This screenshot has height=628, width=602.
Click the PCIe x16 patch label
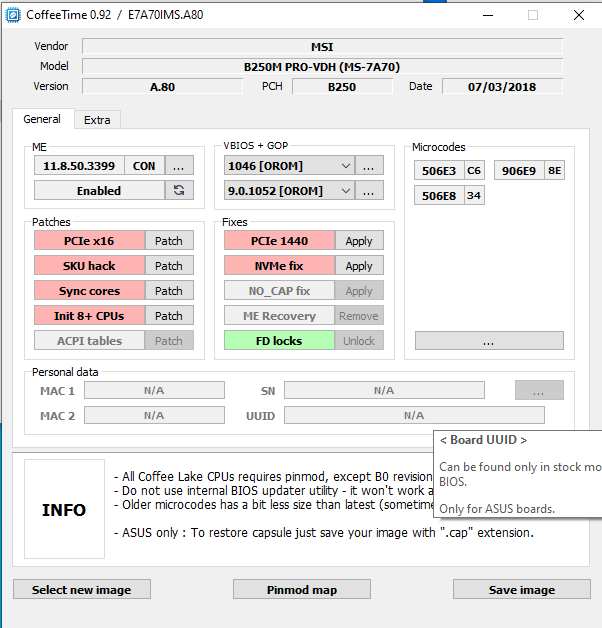(89, 241)
